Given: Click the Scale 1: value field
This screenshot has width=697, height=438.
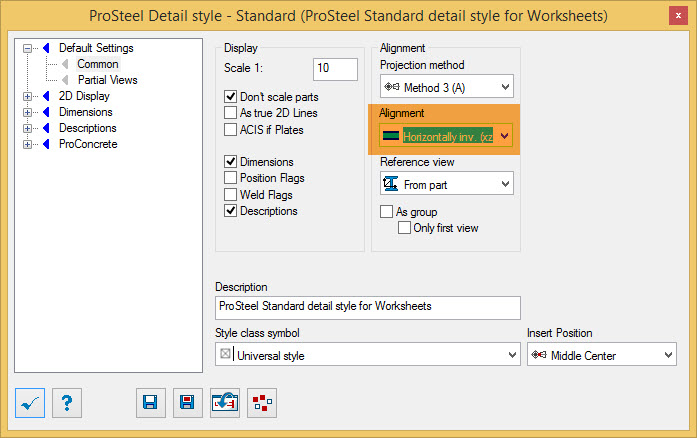Looking at the screenshot, I should tap(335, 69).
